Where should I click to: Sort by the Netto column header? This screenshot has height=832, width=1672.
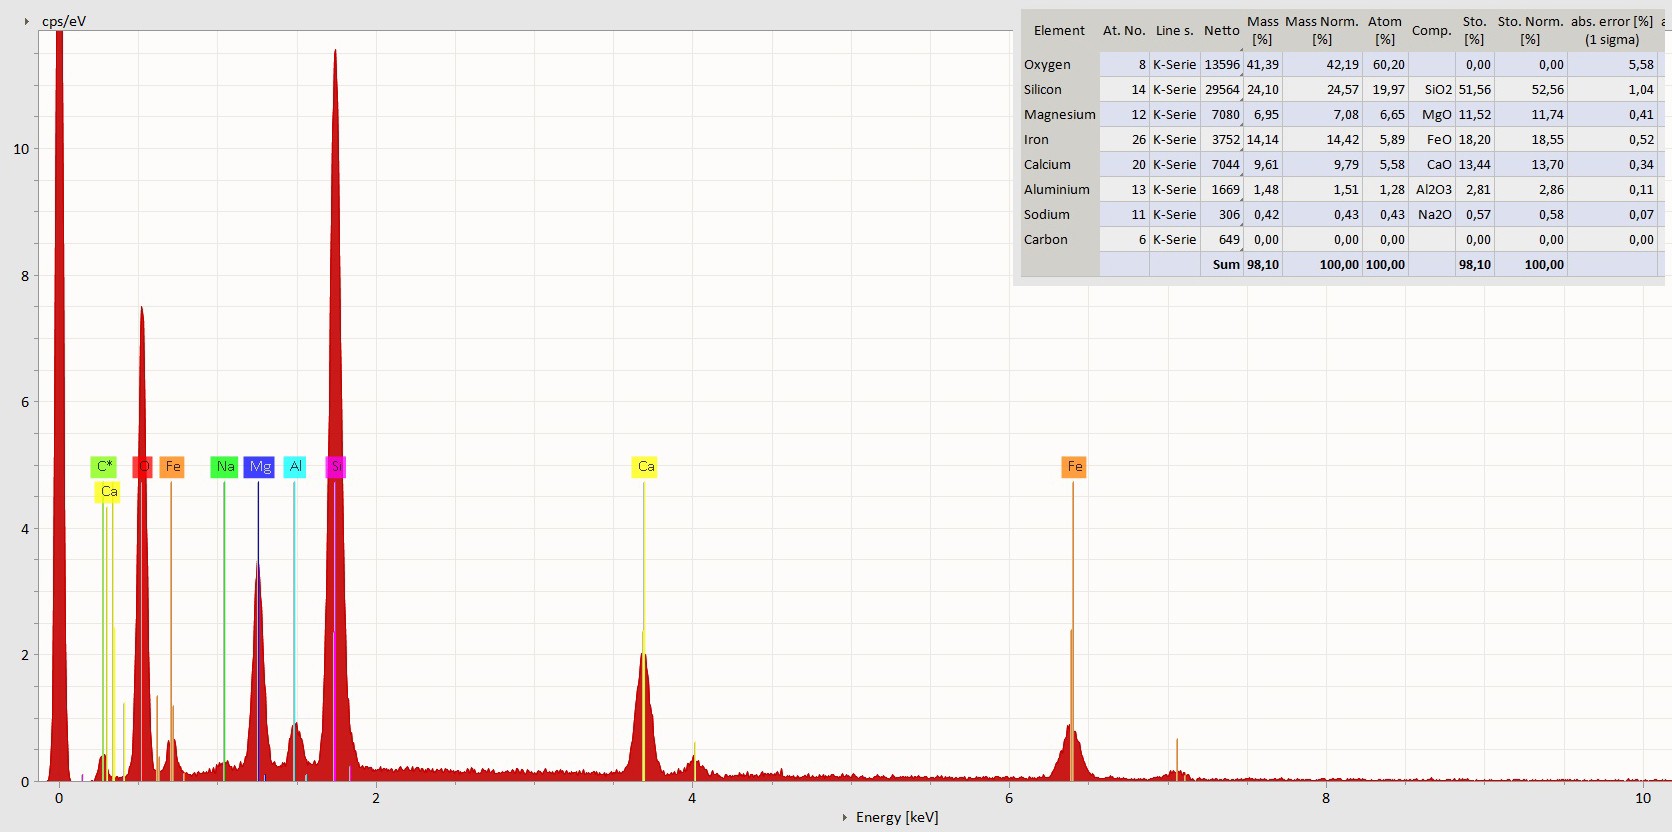point(1221,31)
